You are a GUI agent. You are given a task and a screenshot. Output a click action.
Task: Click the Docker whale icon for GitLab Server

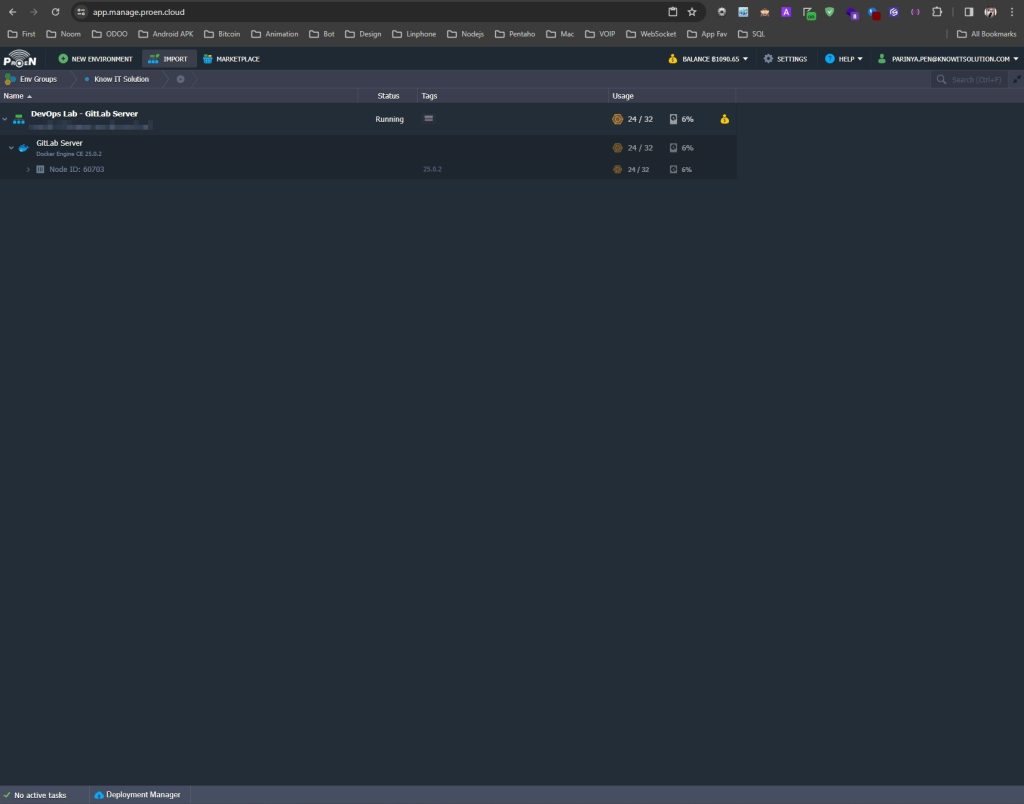click(23, 148)
